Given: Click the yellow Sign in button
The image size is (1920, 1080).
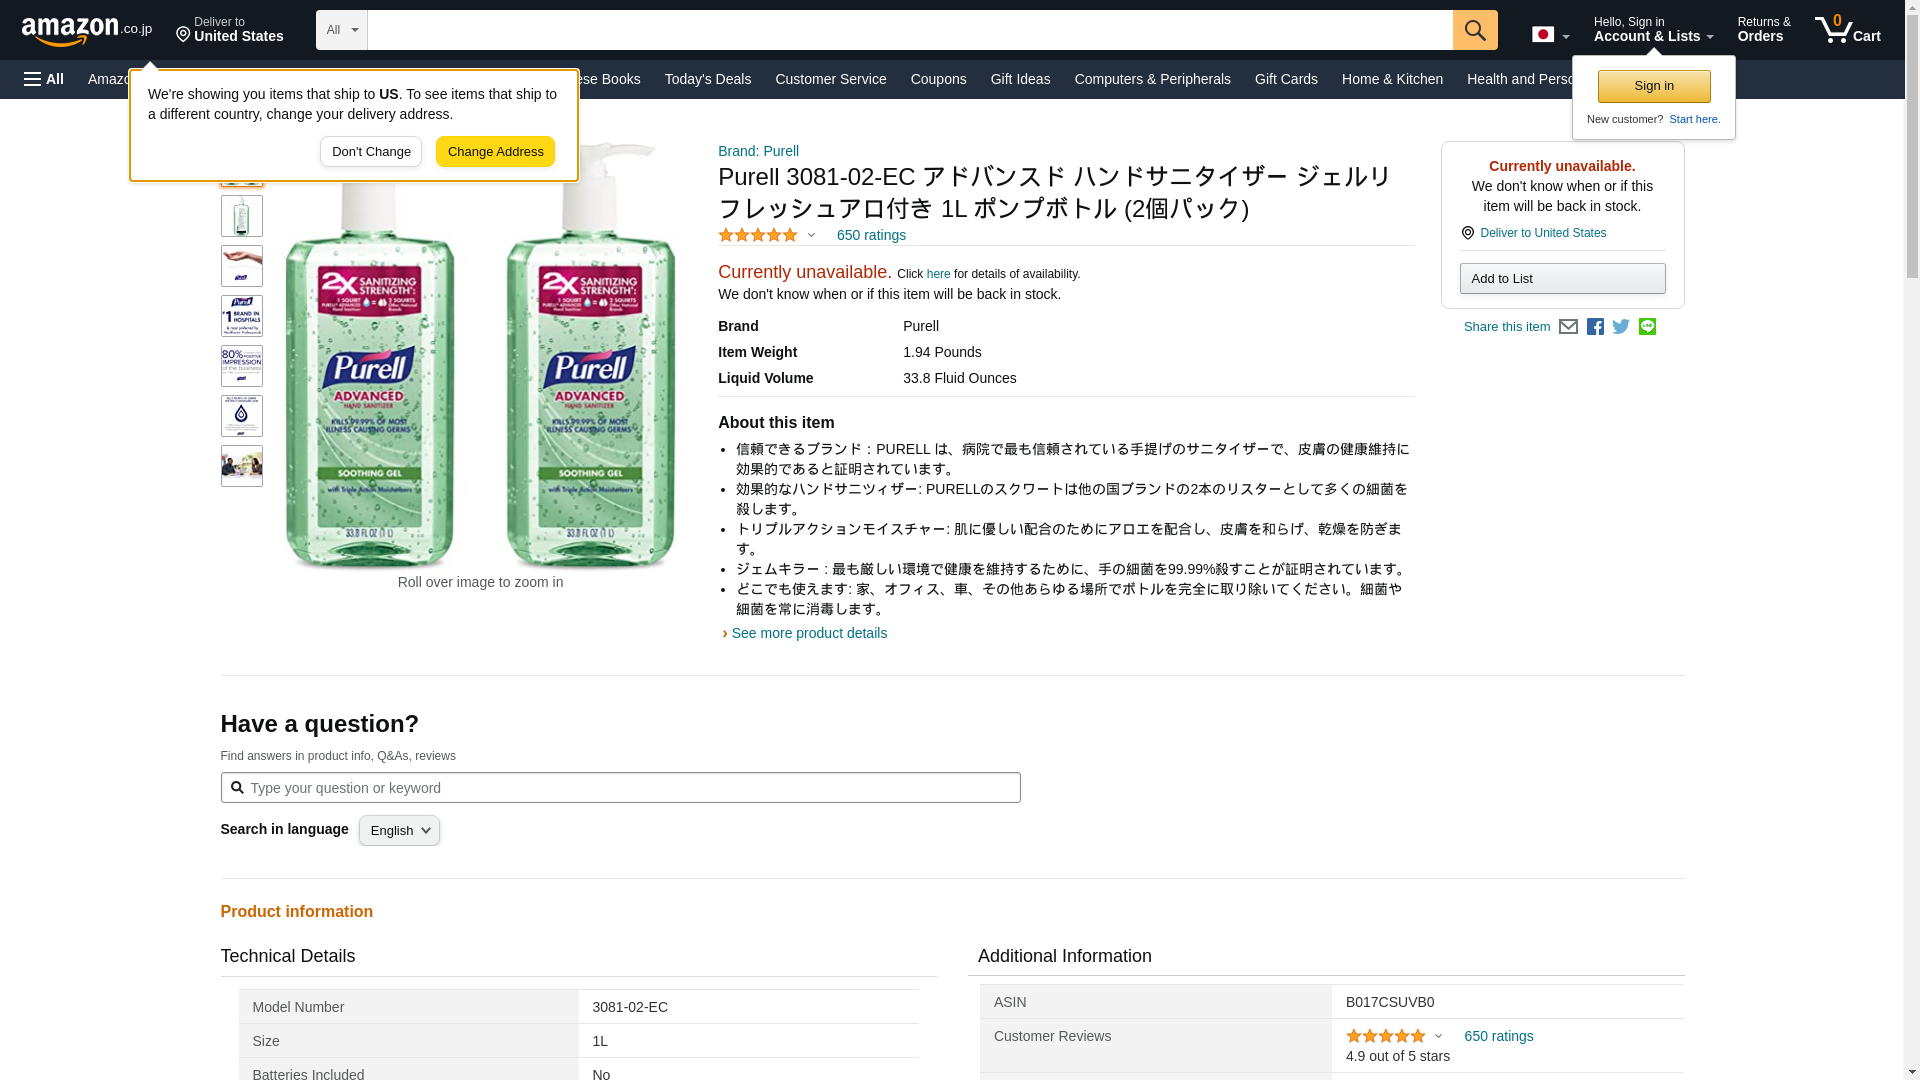Looking at the screenshot, I should click(x=1653, y=86).
